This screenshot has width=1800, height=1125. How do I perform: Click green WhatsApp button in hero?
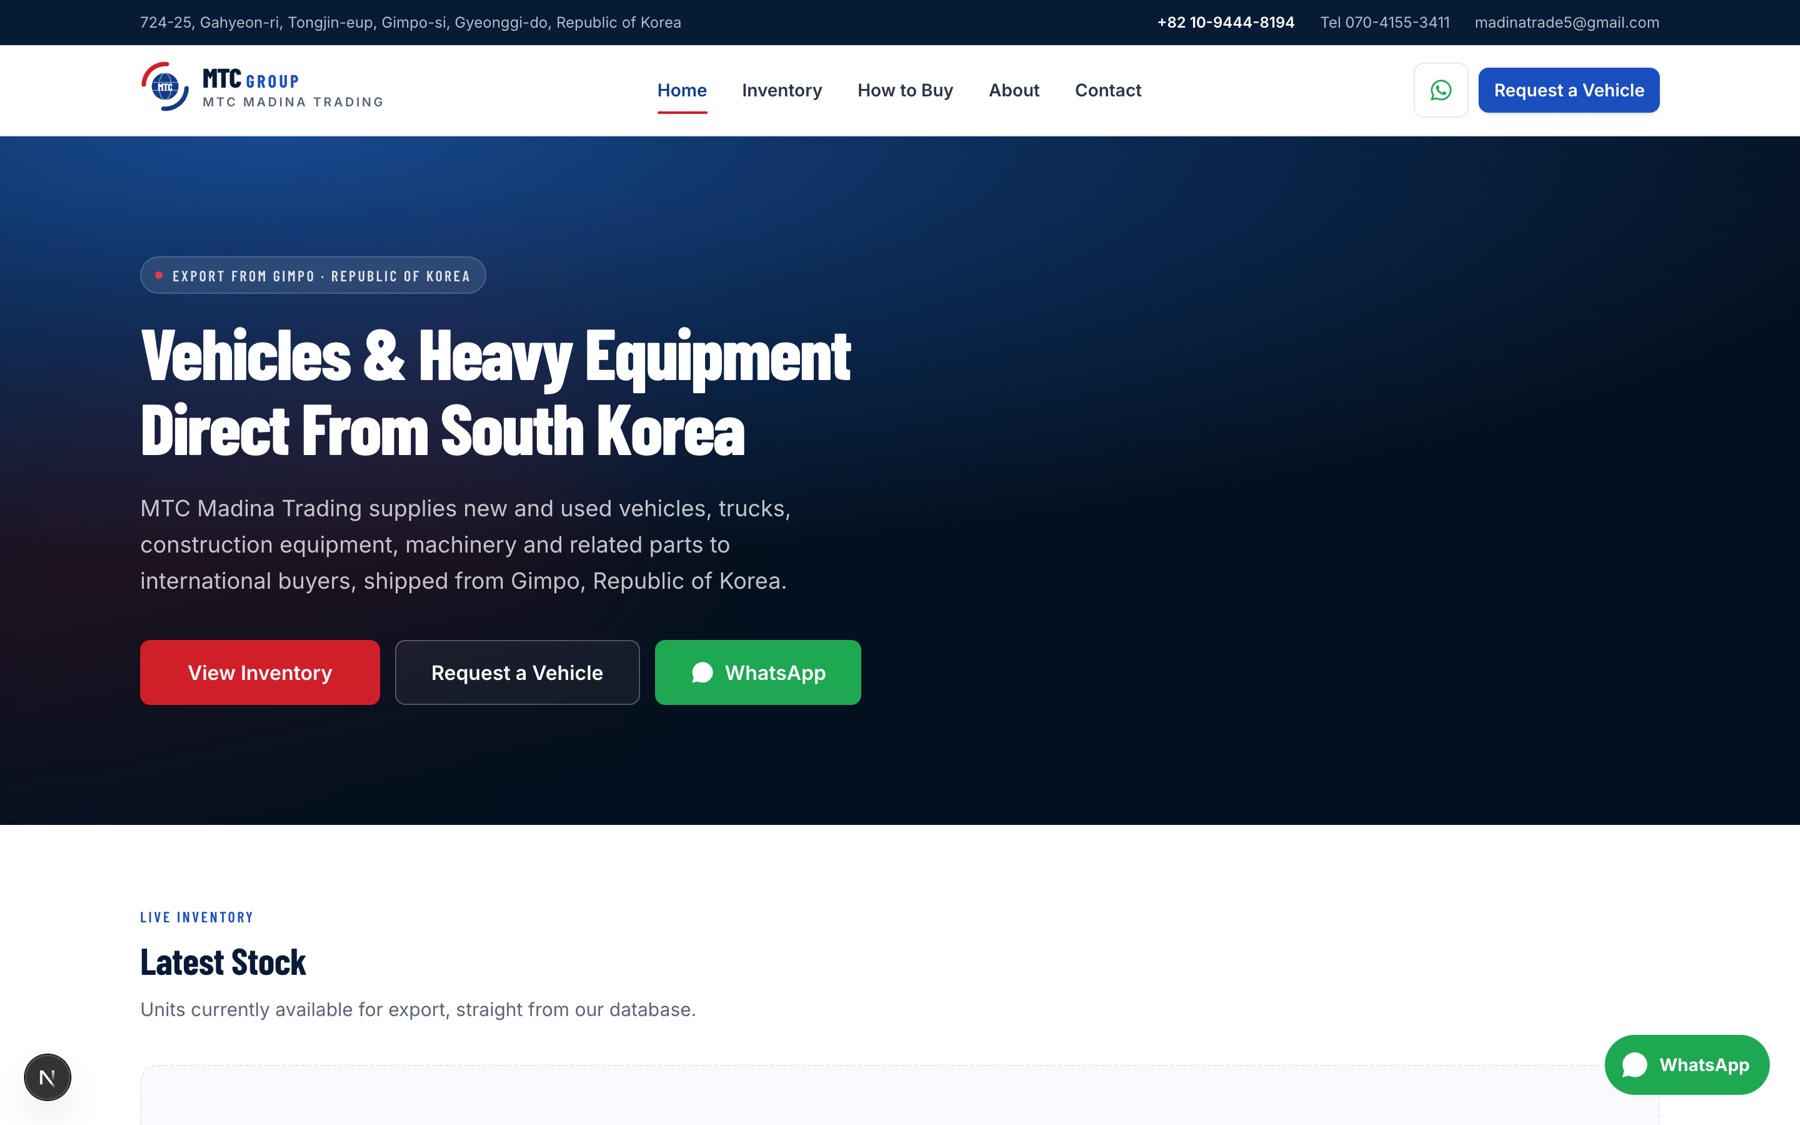click(758, 672)
